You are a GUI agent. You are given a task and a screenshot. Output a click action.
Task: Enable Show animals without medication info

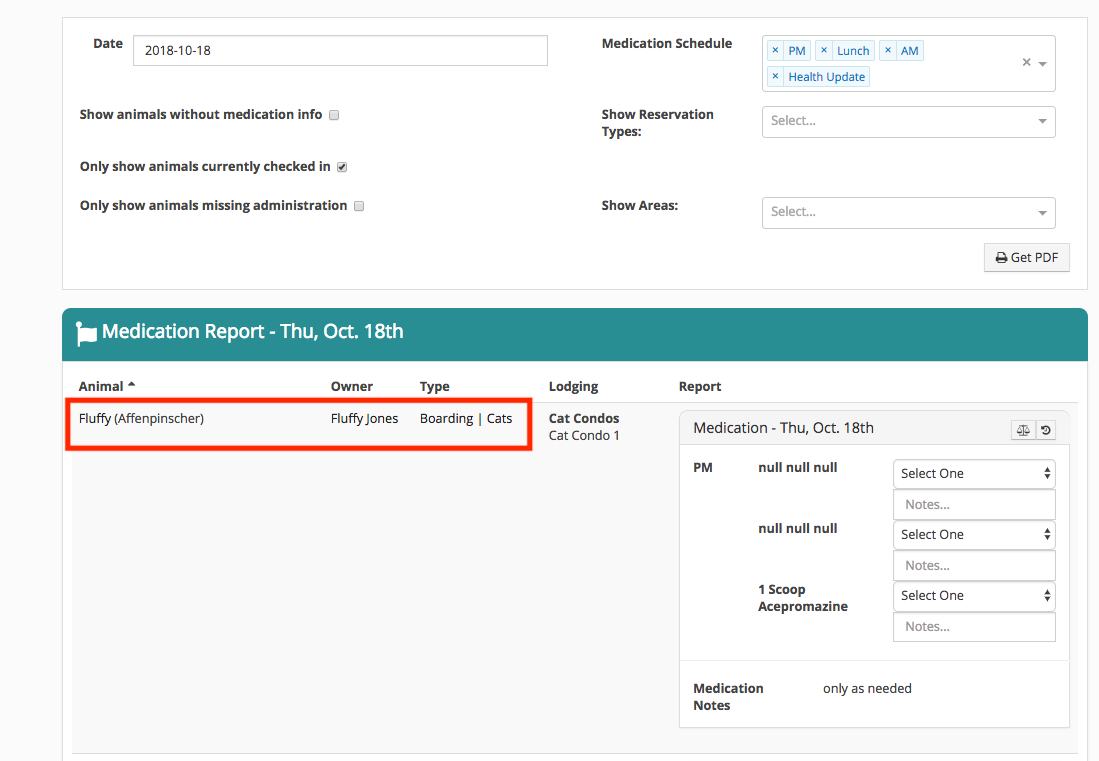(x=334, y=114)
